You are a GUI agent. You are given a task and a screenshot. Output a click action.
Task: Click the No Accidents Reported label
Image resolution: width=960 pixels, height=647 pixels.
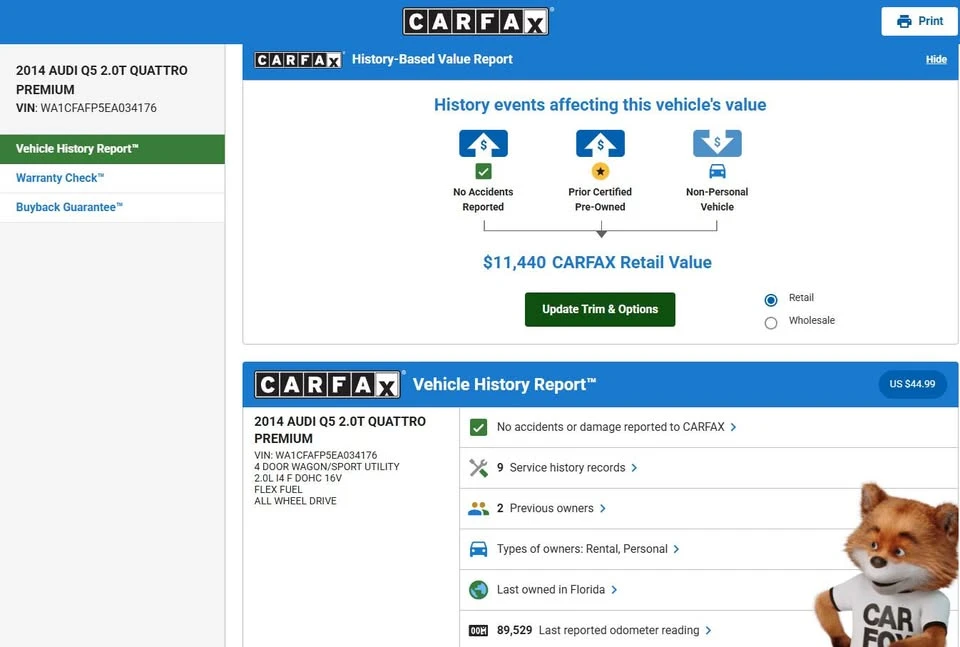(x=483, y=200)
